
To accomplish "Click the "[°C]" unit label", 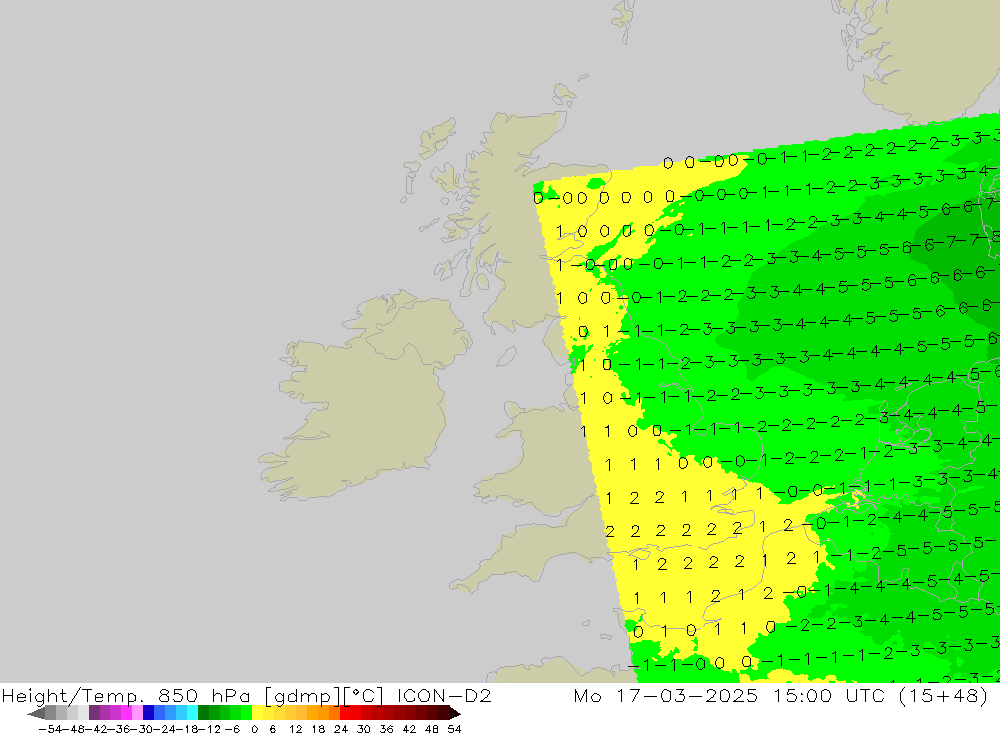I will pyautogui.click(x=364, y=696).
